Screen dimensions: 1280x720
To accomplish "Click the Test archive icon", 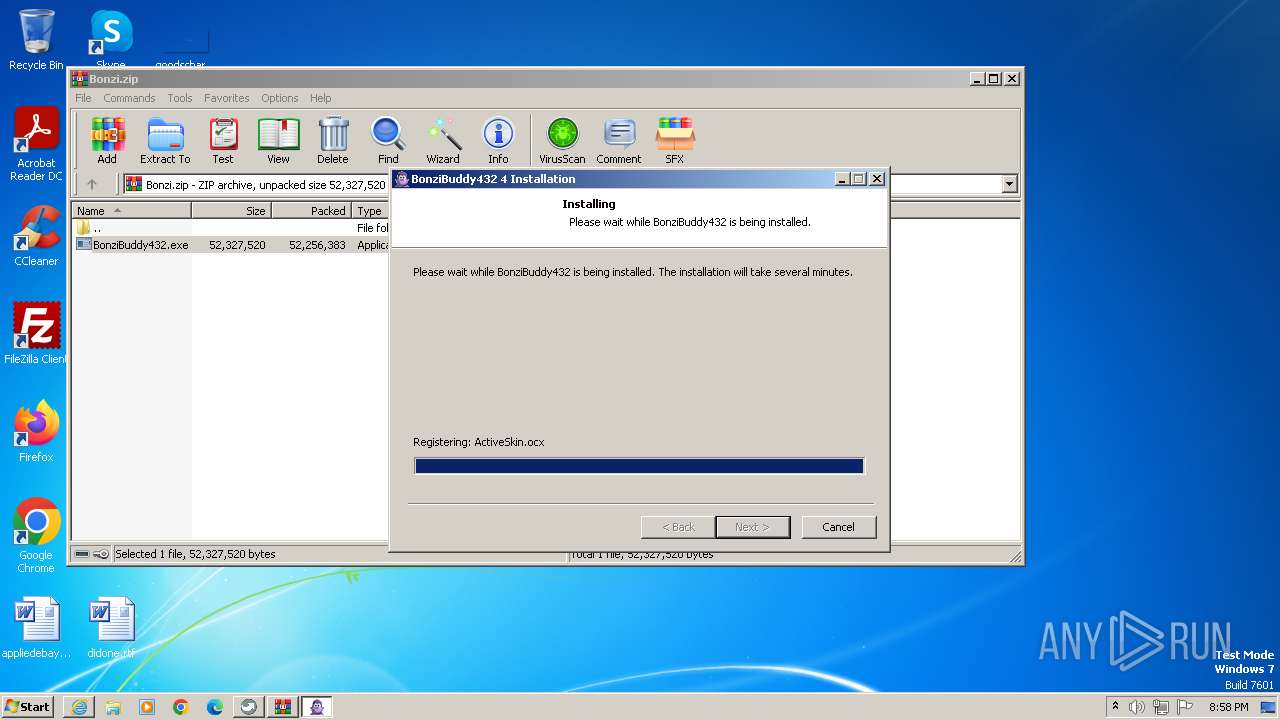I will (223, 140).
